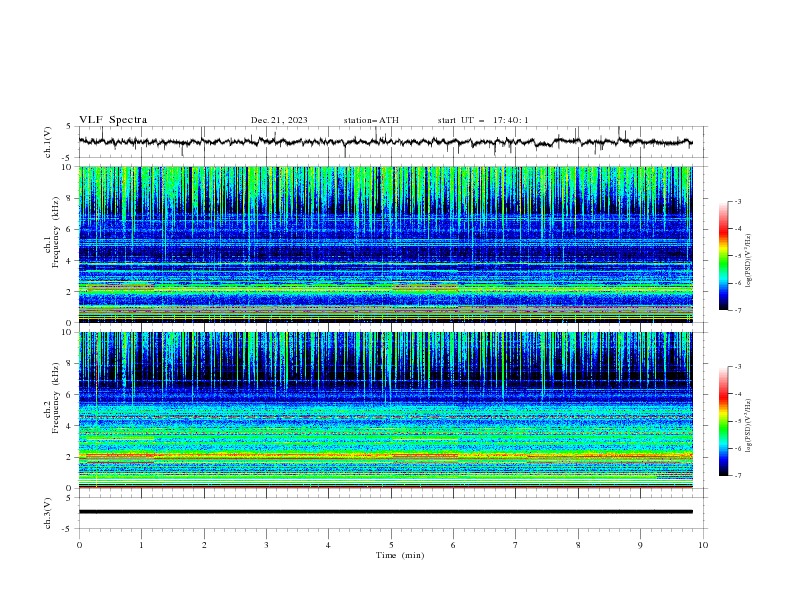Click the 'start UT = 17:40:1' text
Screen dimensions: 792x612
coord(483,120)
